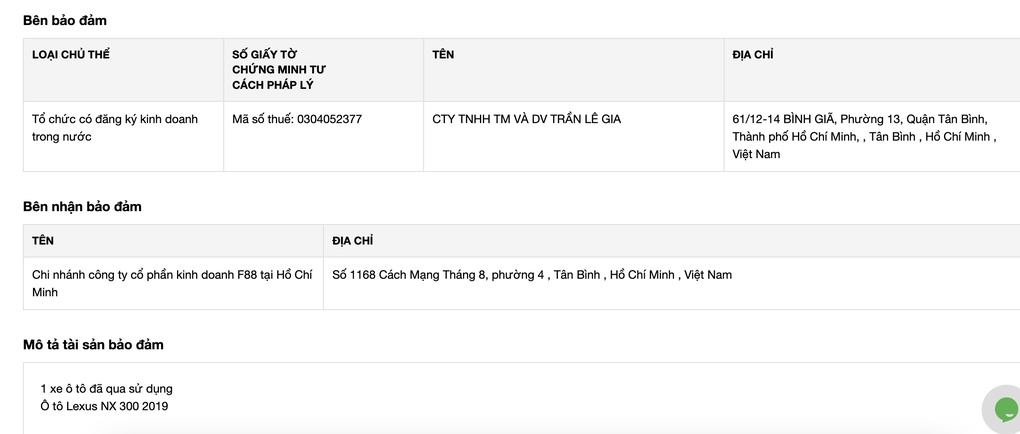Click the Chi nhánh công ty F88 name cell

pos(172,284)
